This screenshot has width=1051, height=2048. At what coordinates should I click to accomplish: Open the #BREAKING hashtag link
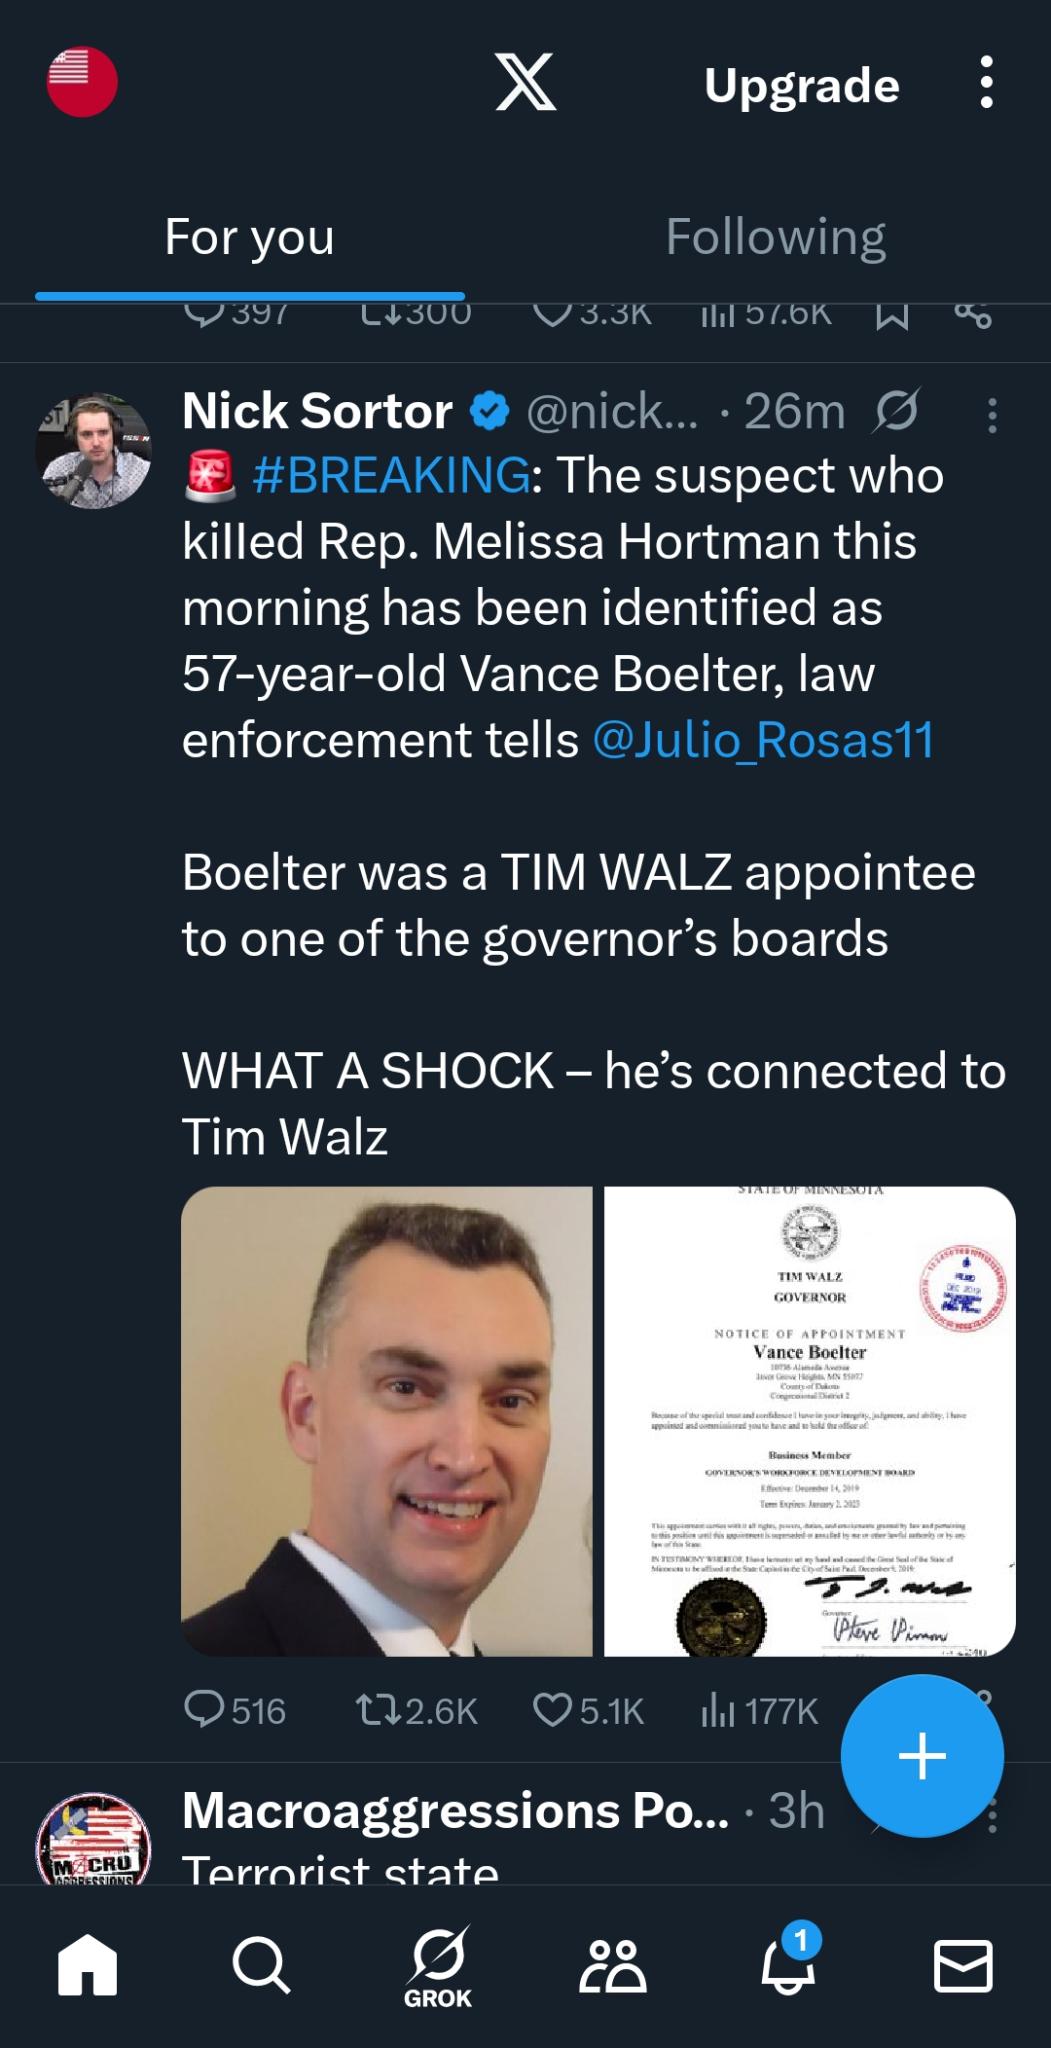pyautogui.click(x=391, y=475)
